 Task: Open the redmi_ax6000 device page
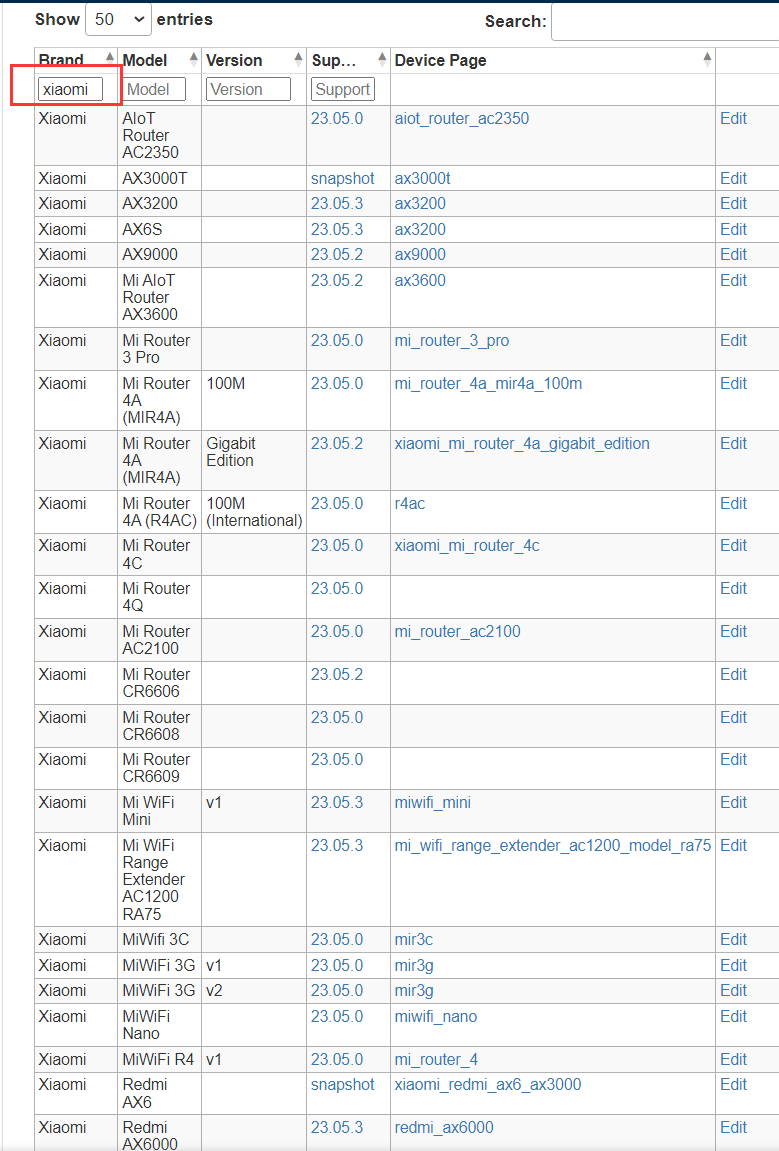pos(443,1128)
